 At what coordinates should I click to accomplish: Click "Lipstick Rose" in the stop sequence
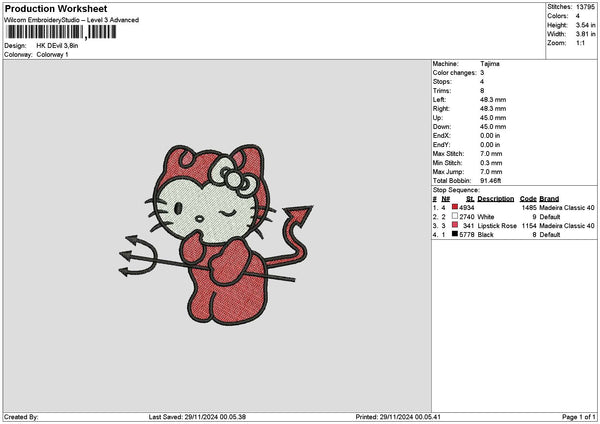pos(497,226)
